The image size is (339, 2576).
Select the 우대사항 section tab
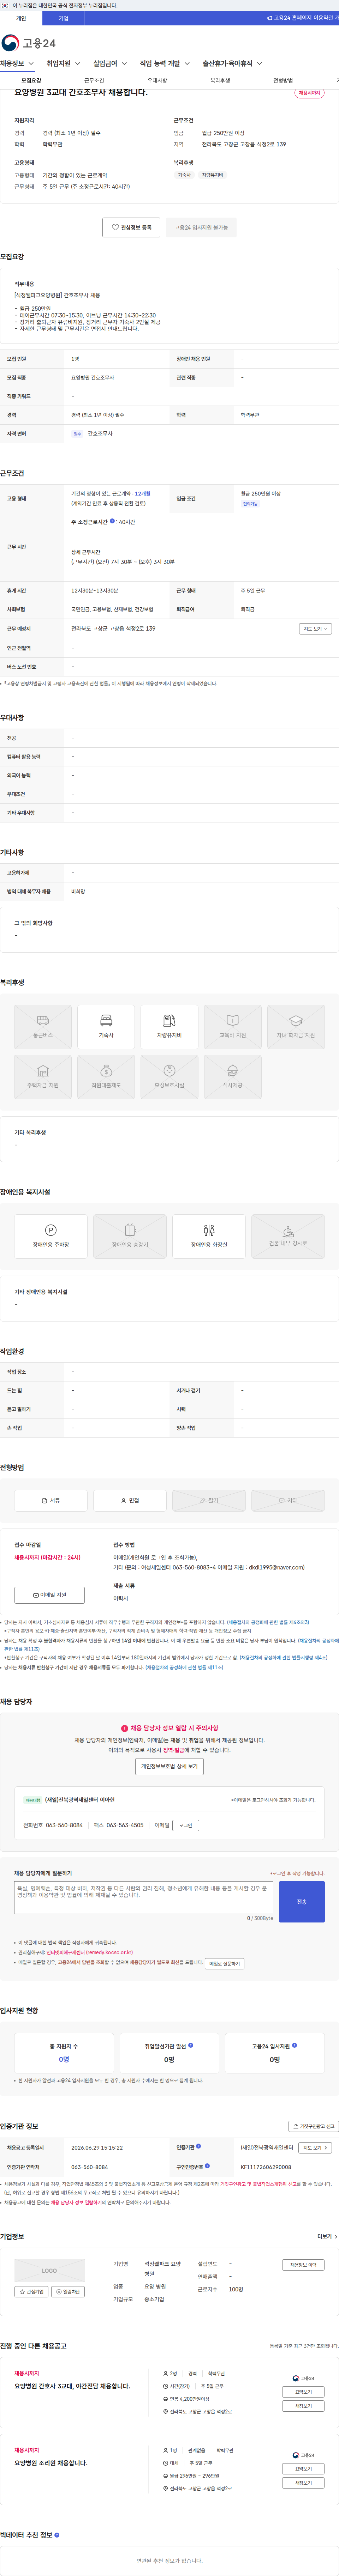click(157, 80)
